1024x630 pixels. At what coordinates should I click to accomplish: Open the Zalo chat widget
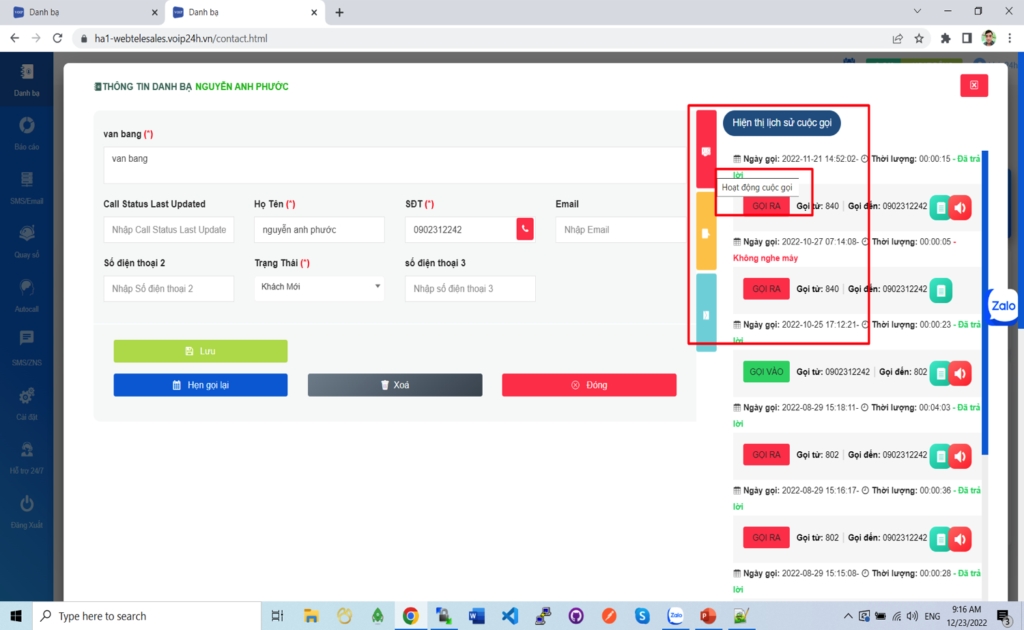point(1002,305)
